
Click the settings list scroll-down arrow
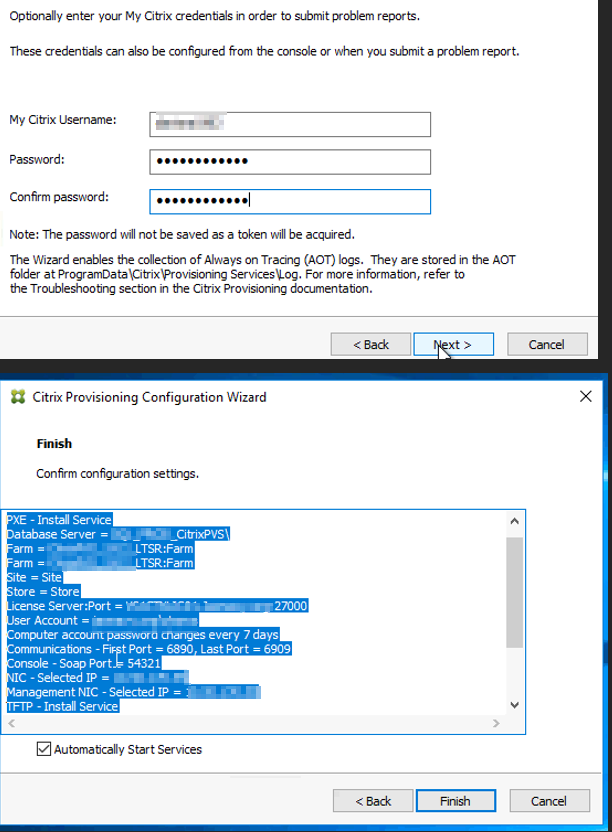514,705
